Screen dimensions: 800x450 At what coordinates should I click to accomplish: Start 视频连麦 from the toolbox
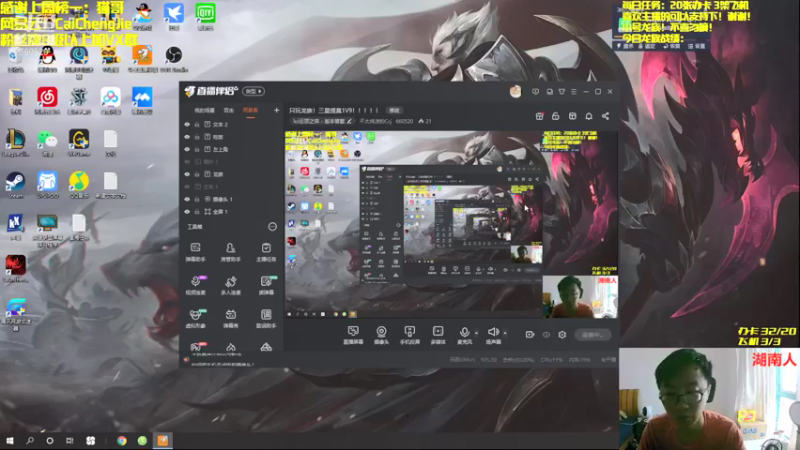pyautogui.click(x=195, y=285)
